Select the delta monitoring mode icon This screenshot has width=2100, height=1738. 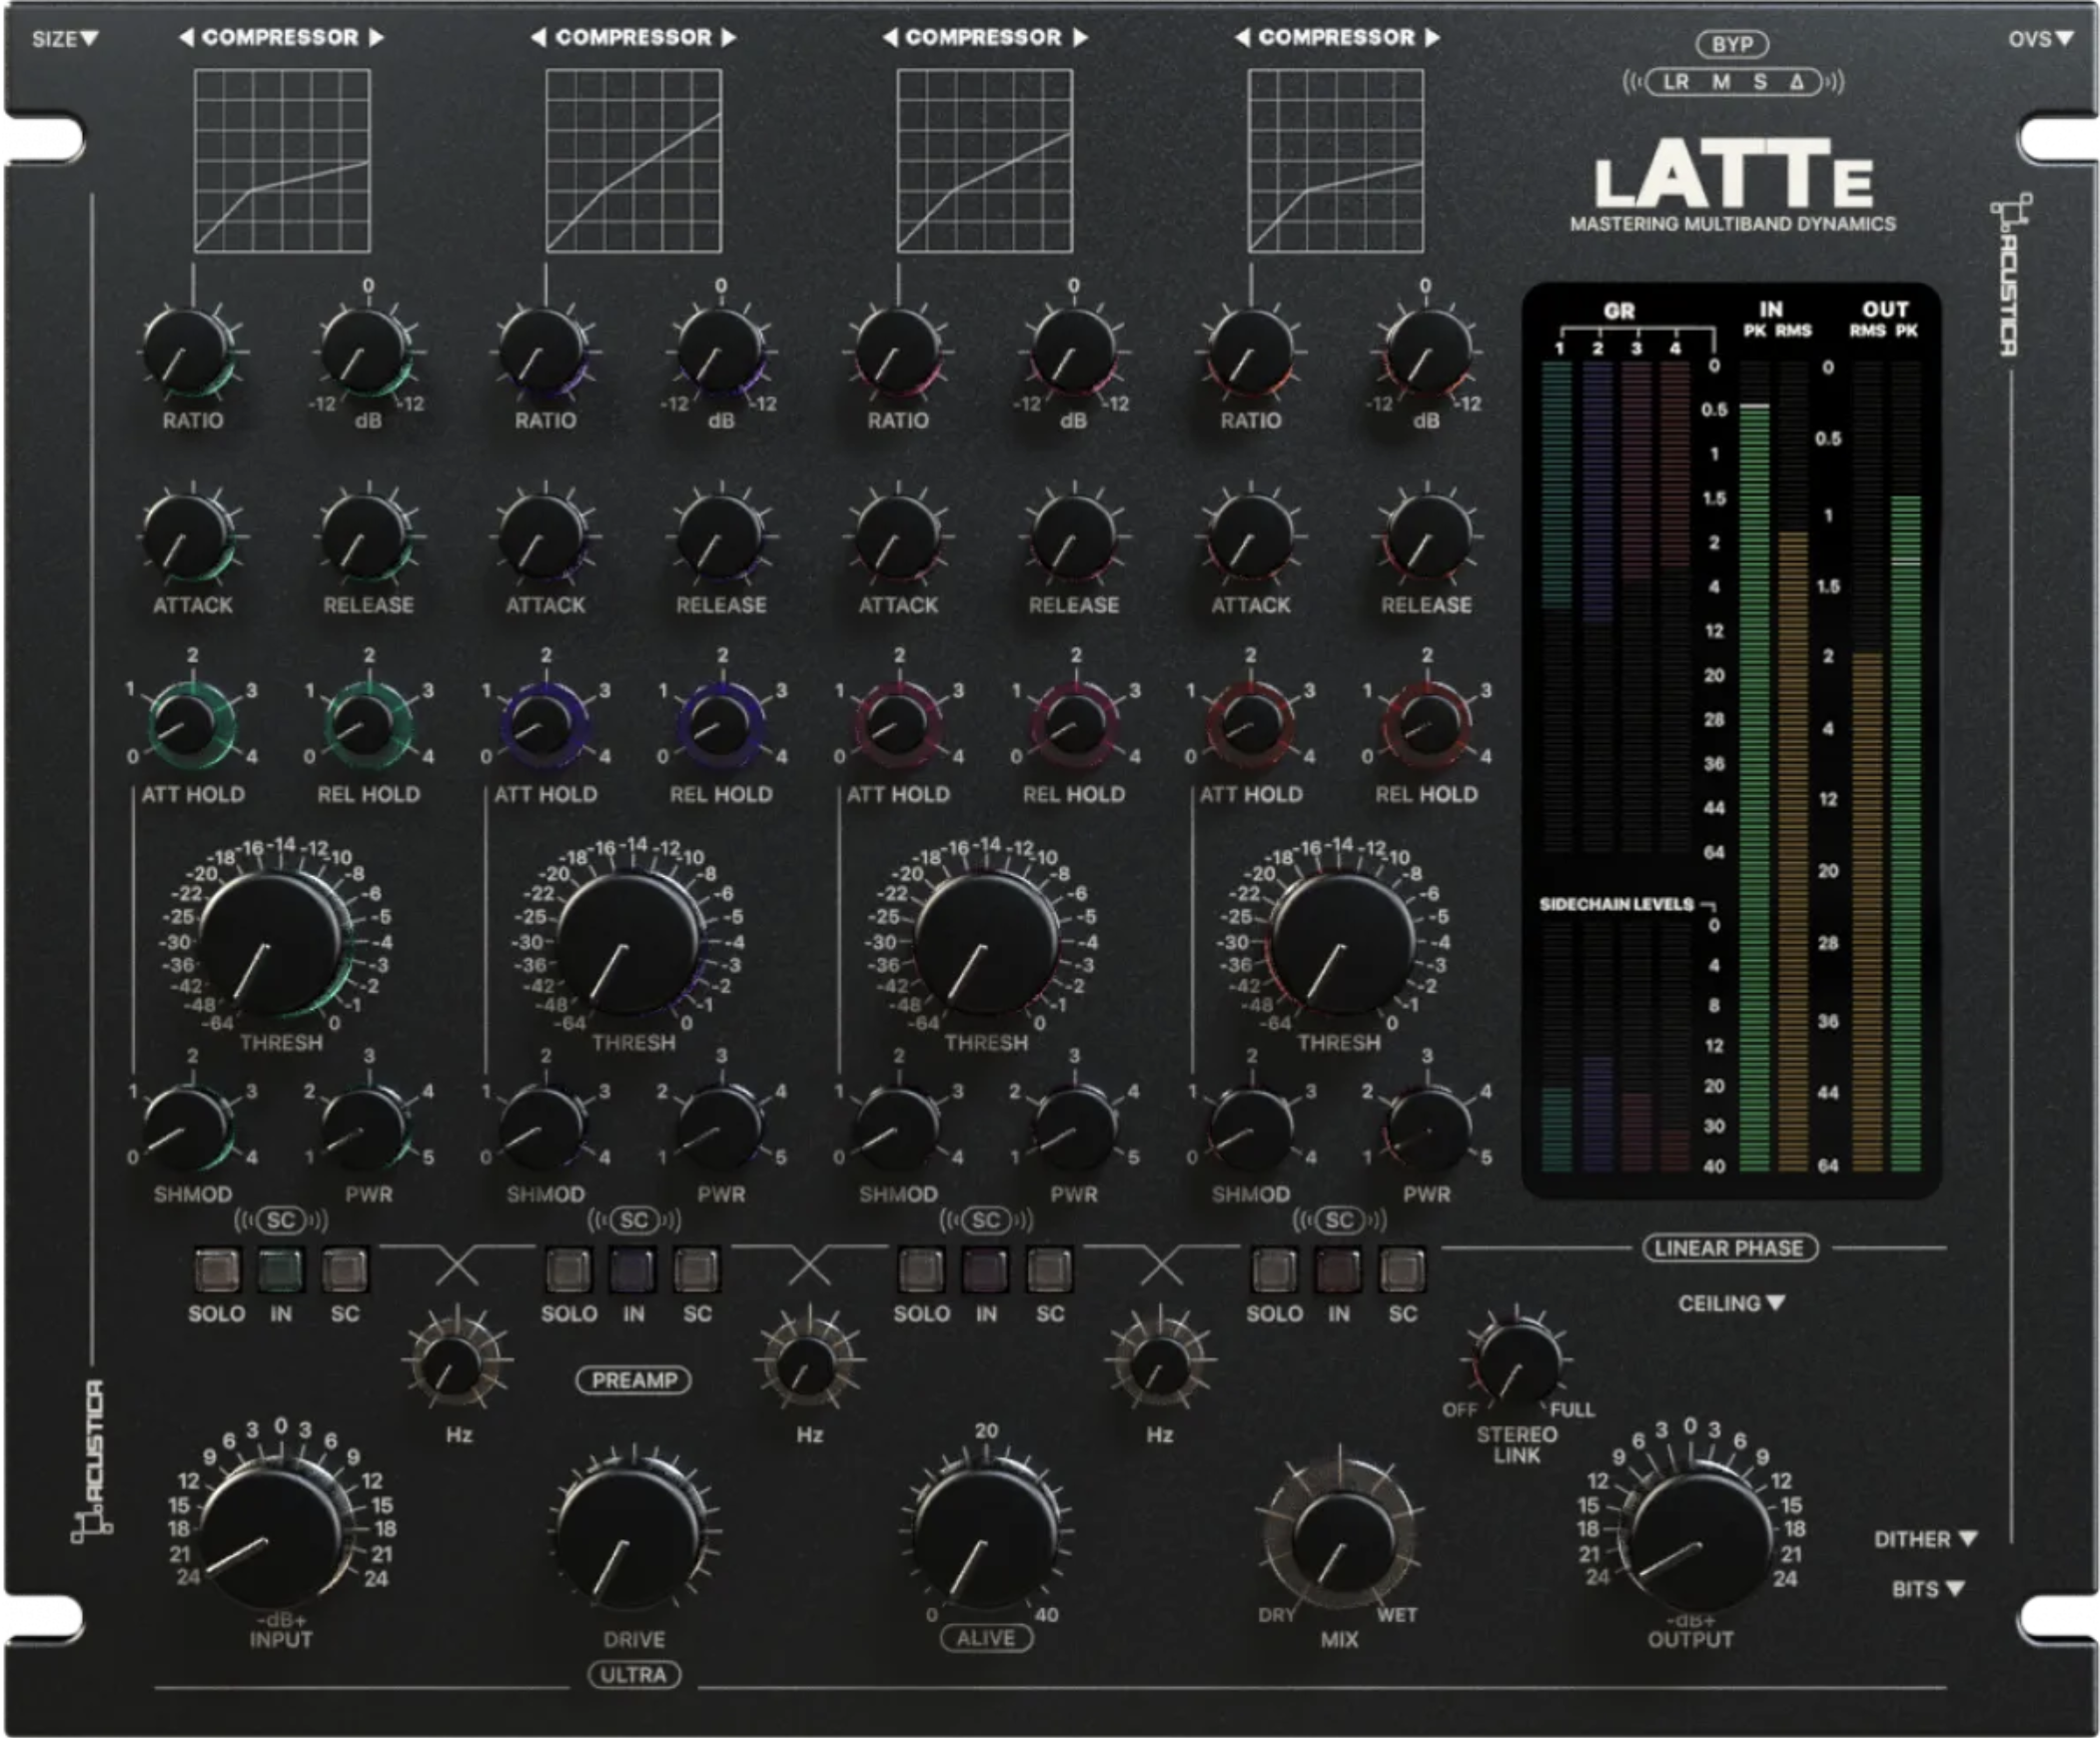pyautogui.click(x=1797, y=82)
